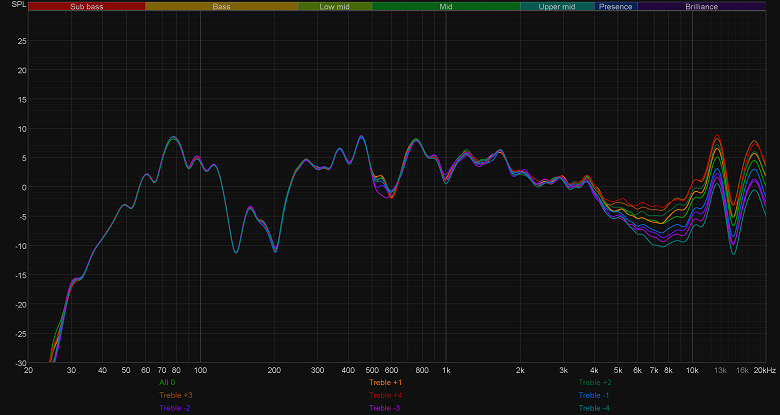
Task: Click the 15 dB value on the vertical axis
Action: (x=21, y=100)
